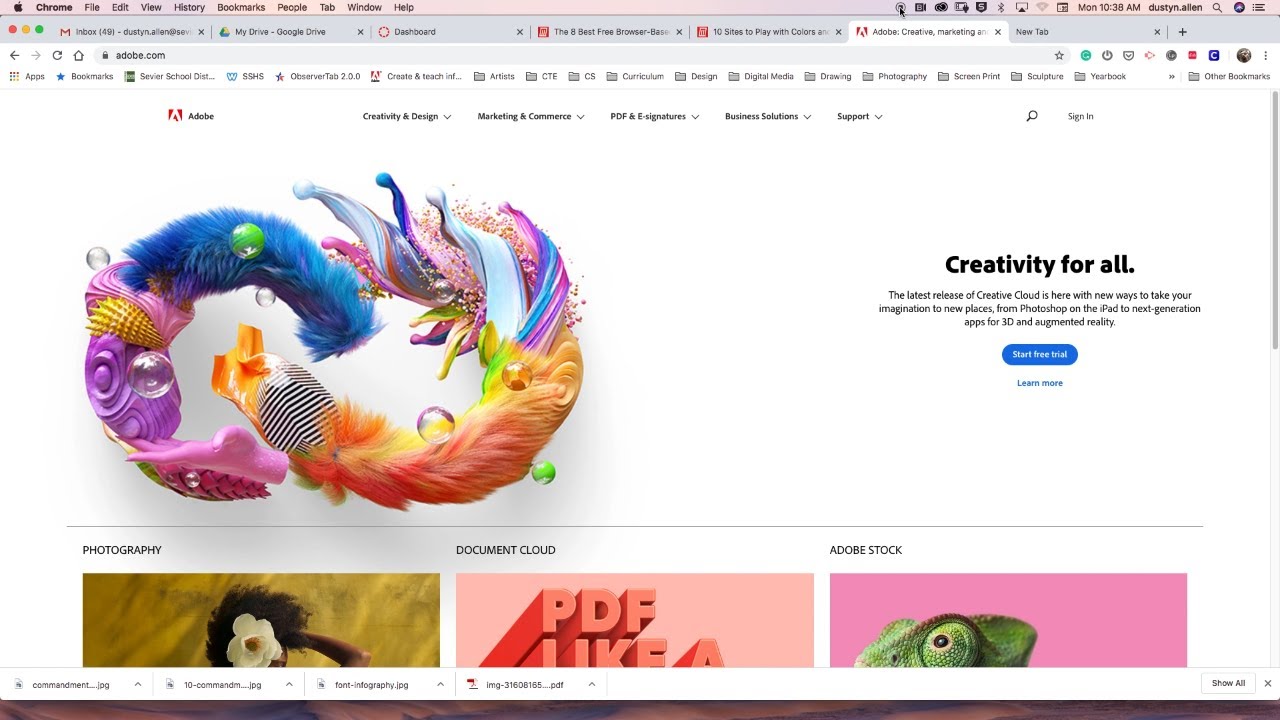Click the Creative Cloud menu bar icon

[941, 7]
